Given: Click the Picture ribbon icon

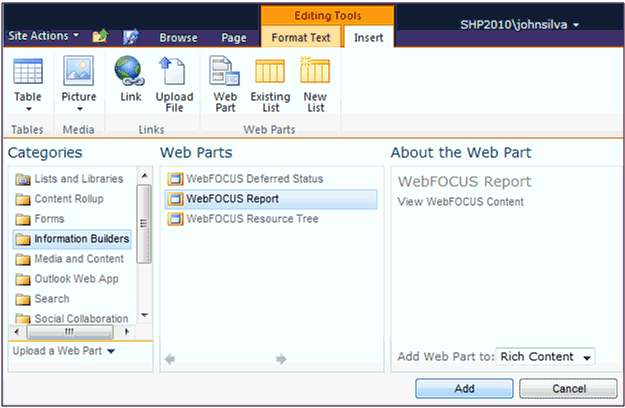Looking at the screenshot, I should pos(79,71).
